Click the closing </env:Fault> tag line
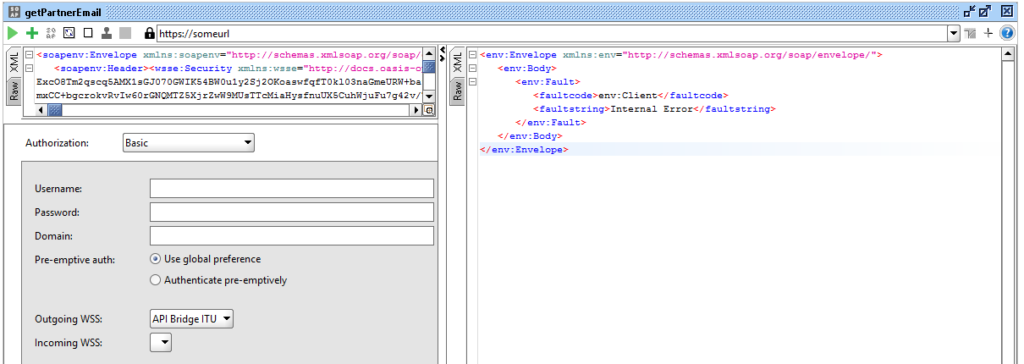Image resolution: width=1024 pixels, height=364 pixels. tap(551, 122)
